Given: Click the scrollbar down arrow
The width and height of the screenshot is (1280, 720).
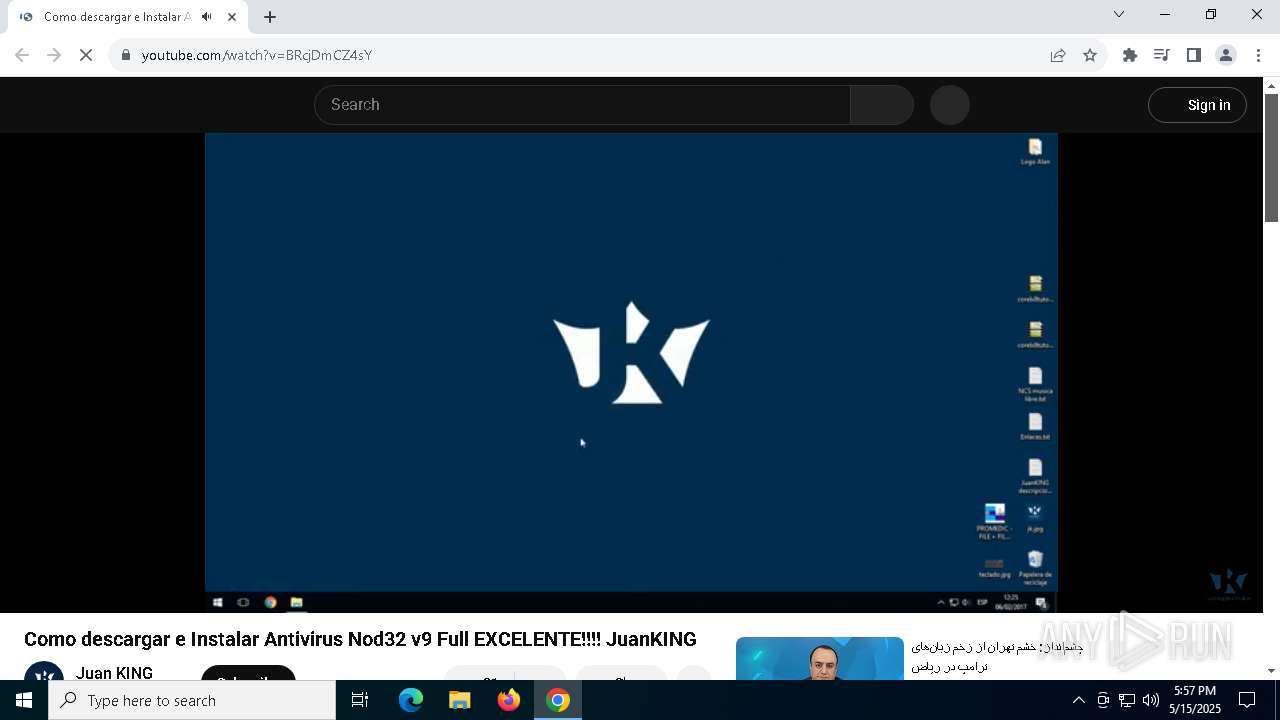Looking at the screenshot, I should (x=1272, y=671).
